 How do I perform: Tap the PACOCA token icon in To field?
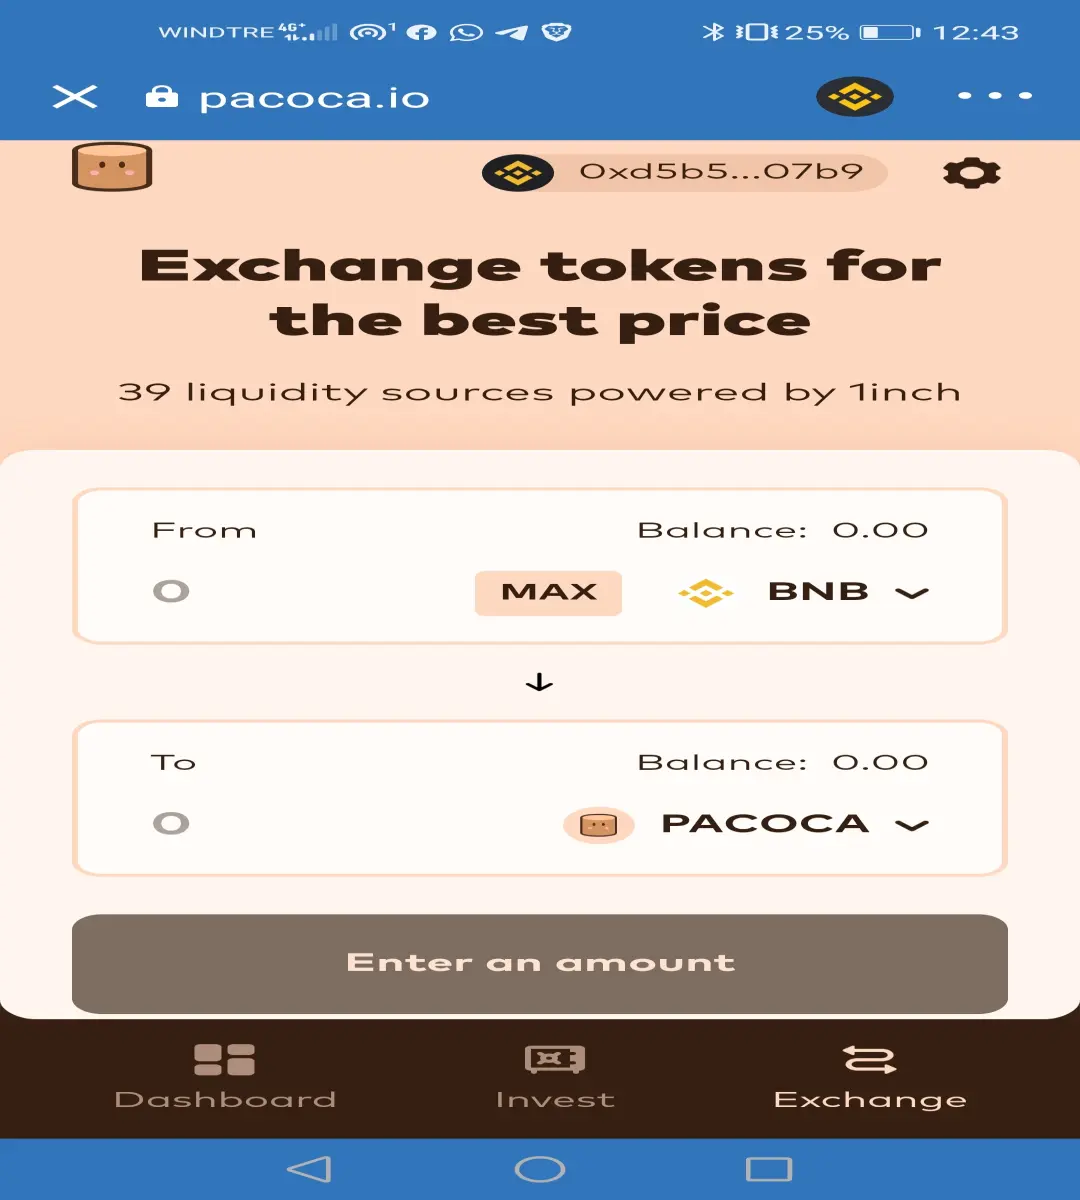598,825
